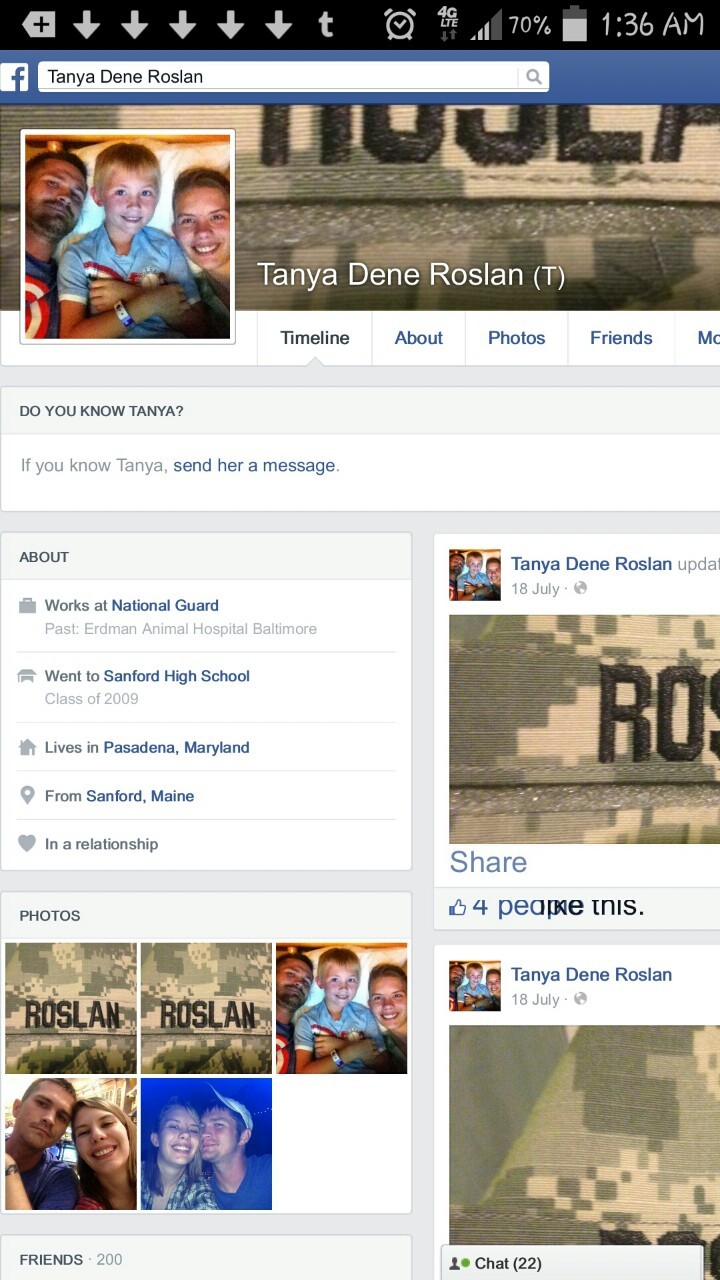Open the Sanford, Maine hometown link
720x1280 pixels.
click(140, 796)
